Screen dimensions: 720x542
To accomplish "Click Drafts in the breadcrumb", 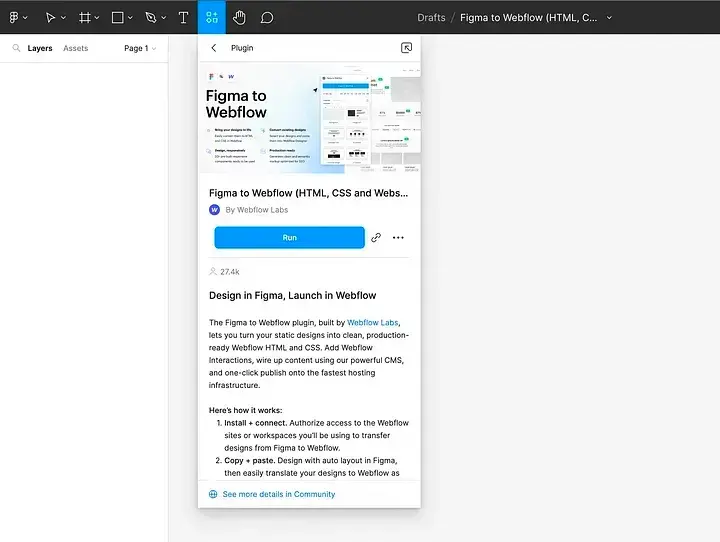I will [x=431, y=17].
